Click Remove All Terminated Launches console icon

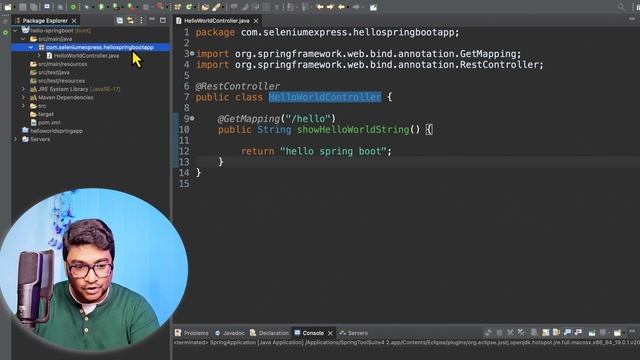(x=521, y=333)
